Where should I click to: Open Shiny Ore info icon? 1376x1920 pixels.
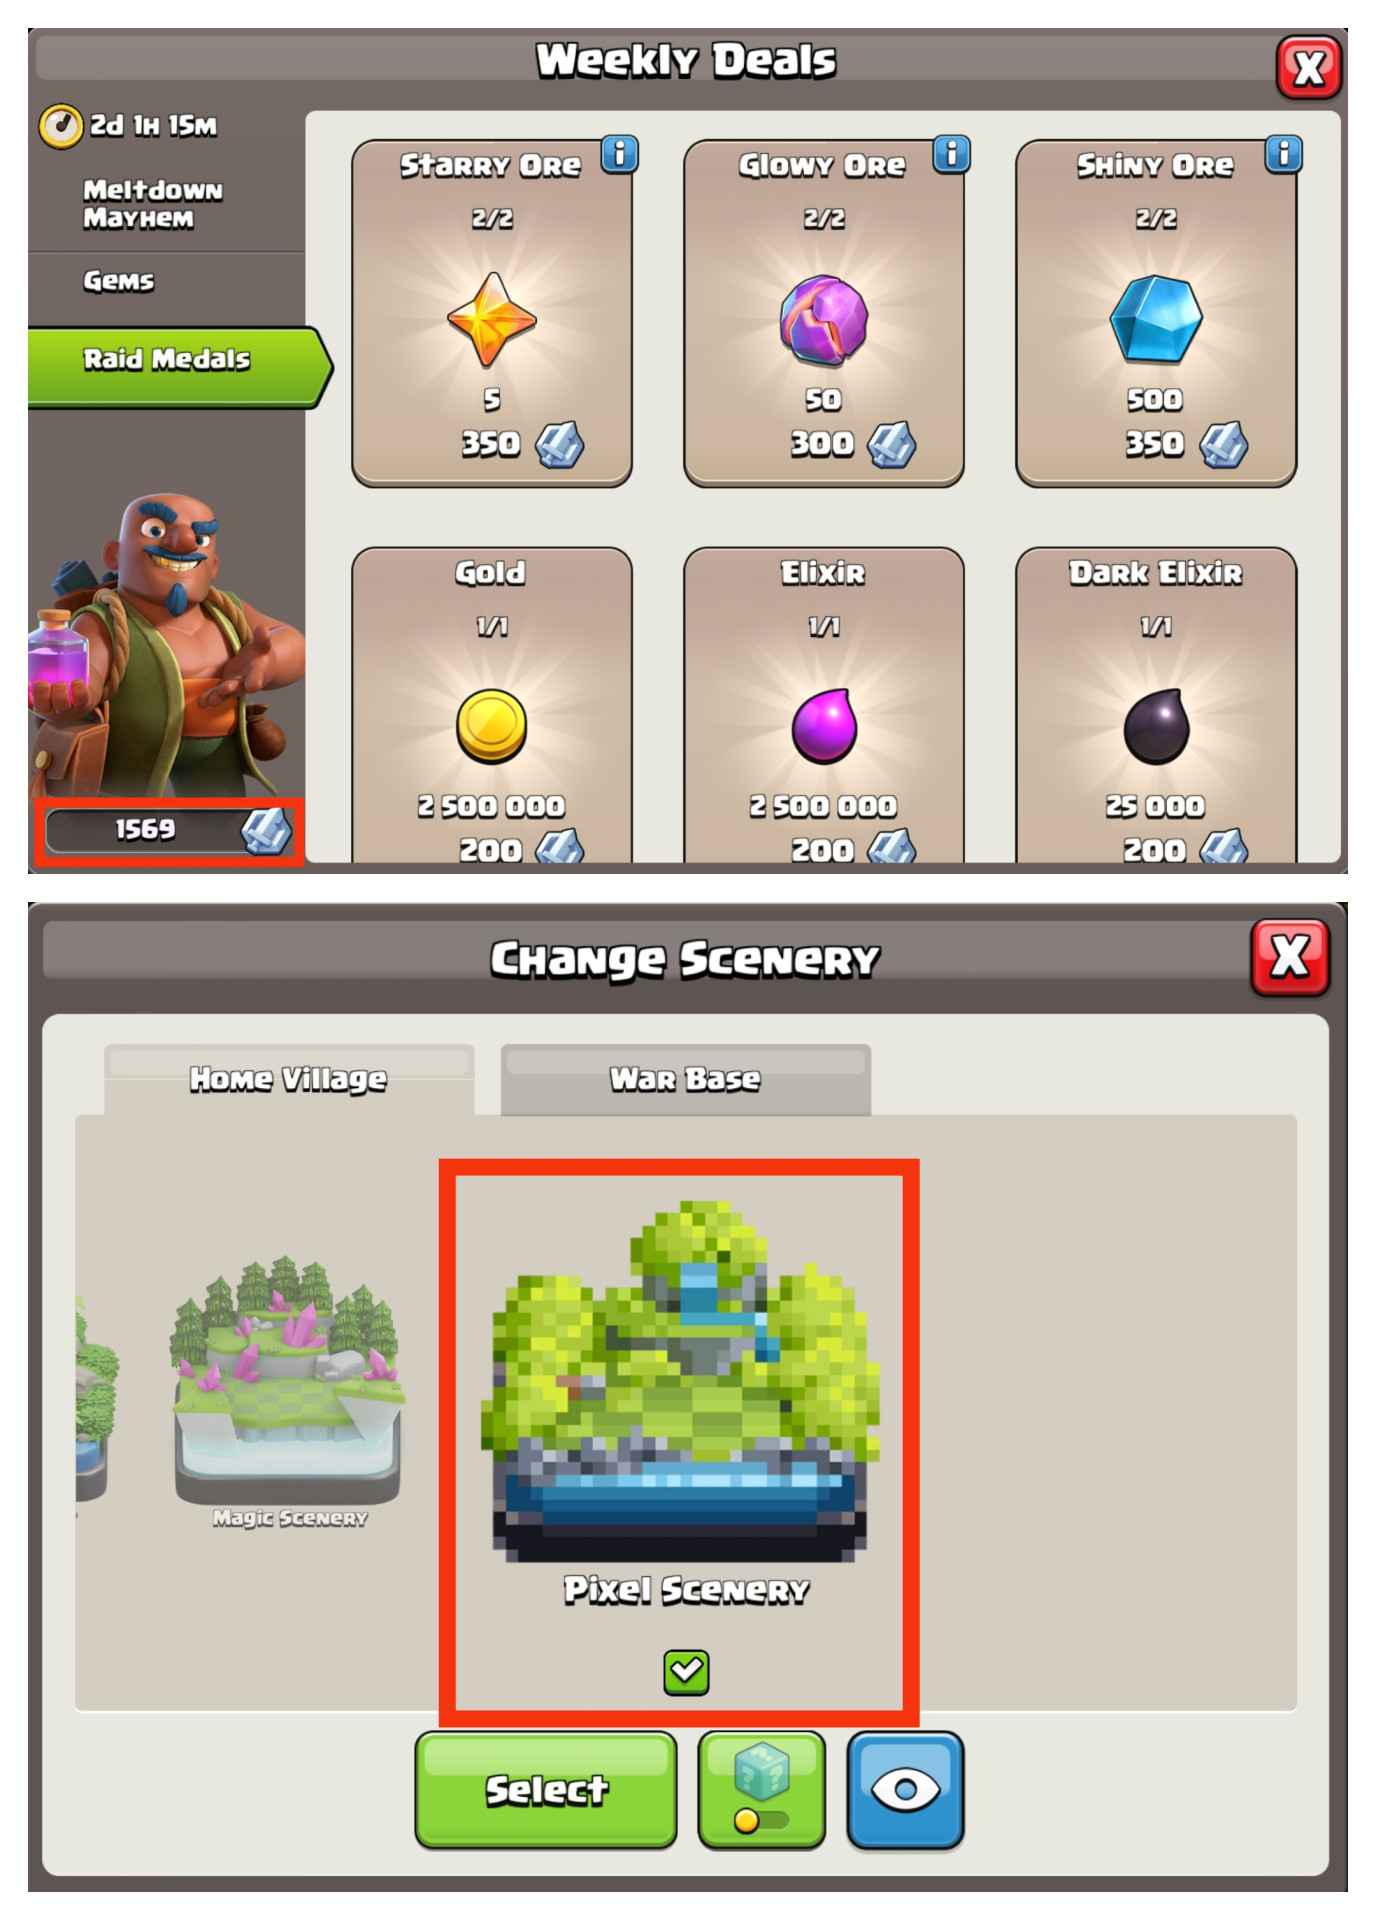1284,154
